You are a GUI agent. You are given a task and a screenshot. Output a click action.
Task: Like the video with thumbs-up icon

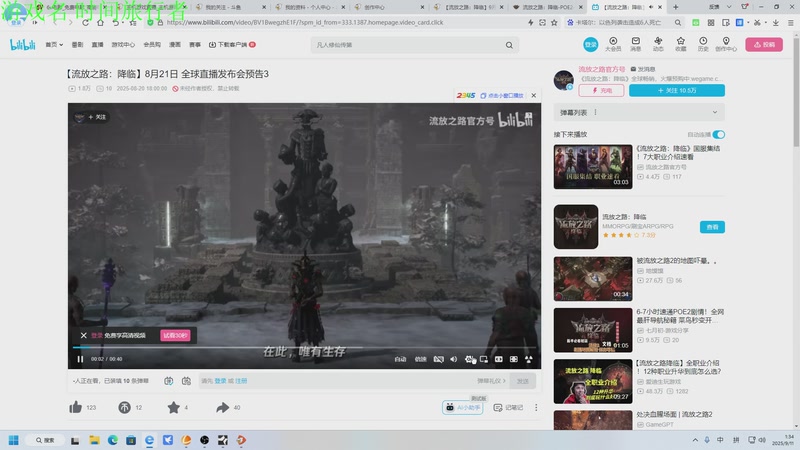pos(76,407)
